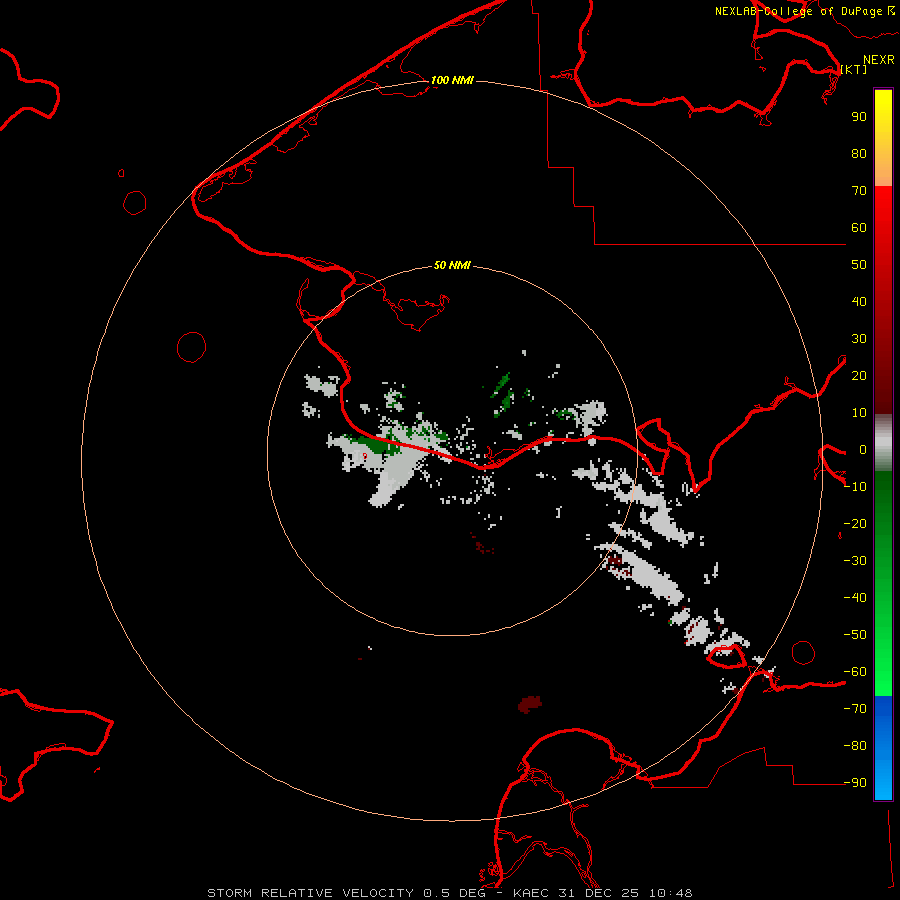Click the 50 NMI range ring label
This screenshot has width=900, height=900.
tap(452, 265)
